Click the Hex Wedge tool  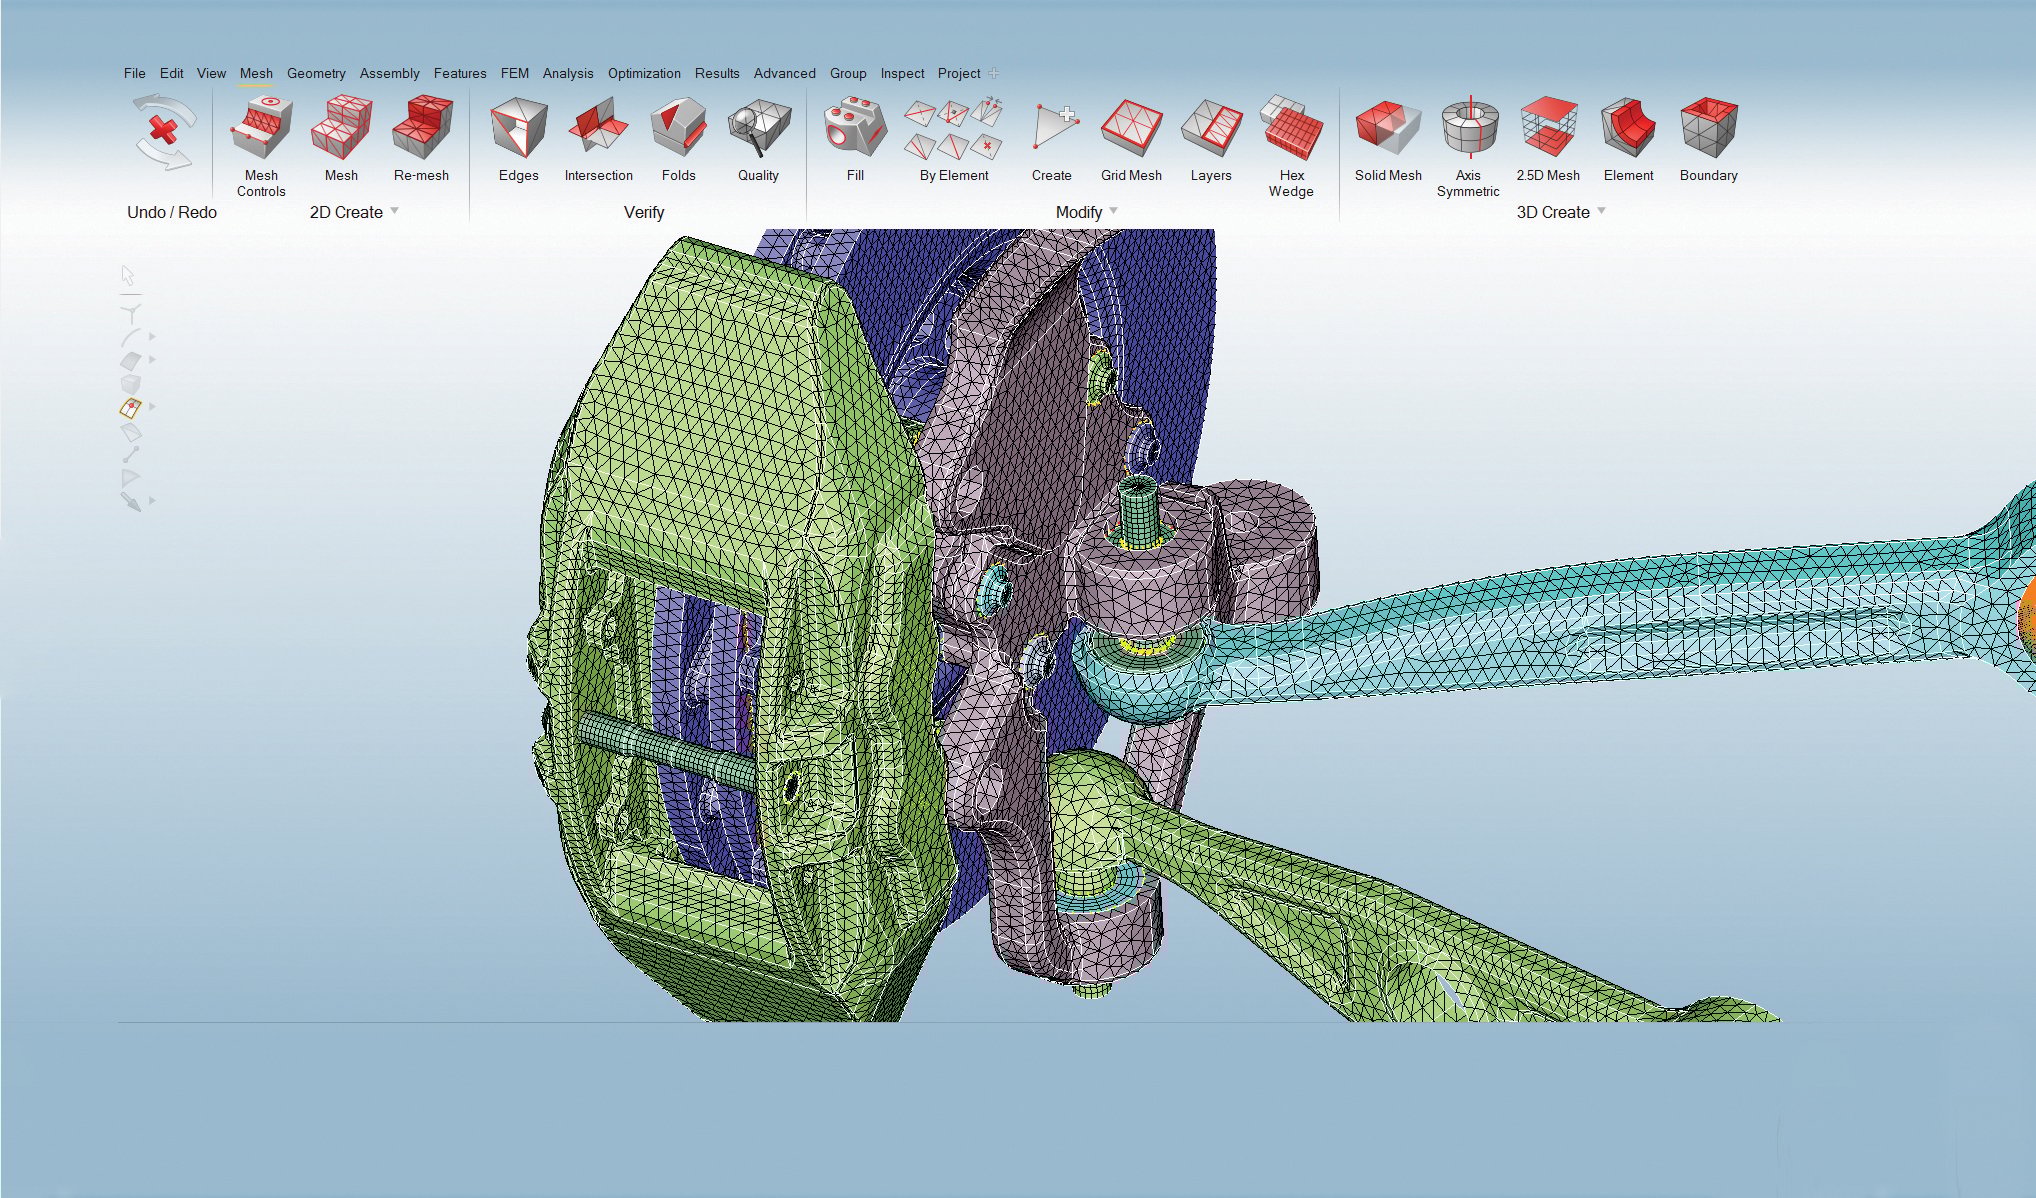(1290, 130)
